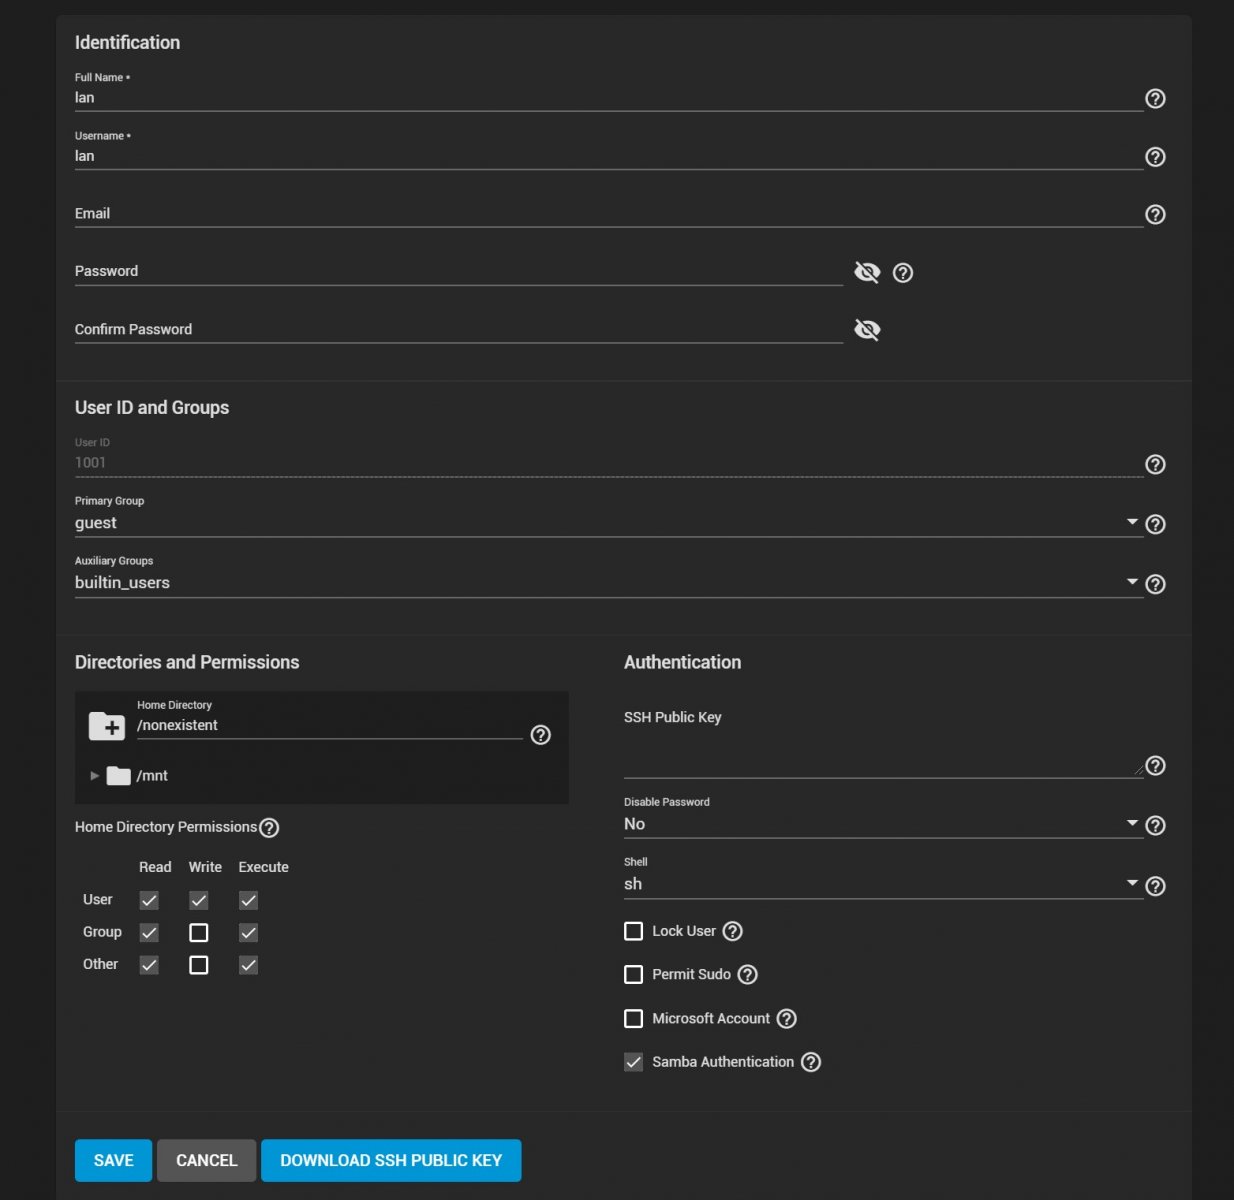
Task: Click the new folder plus icon
Action: (107, 726)
